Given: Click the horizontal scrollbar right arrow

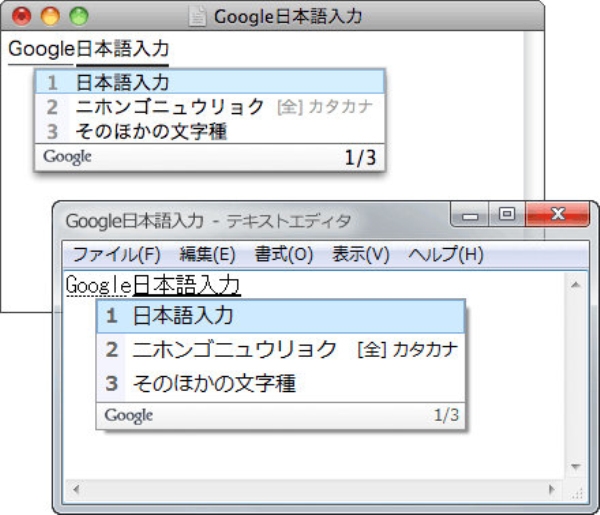Looking at the screenshot, I should 553,491.
